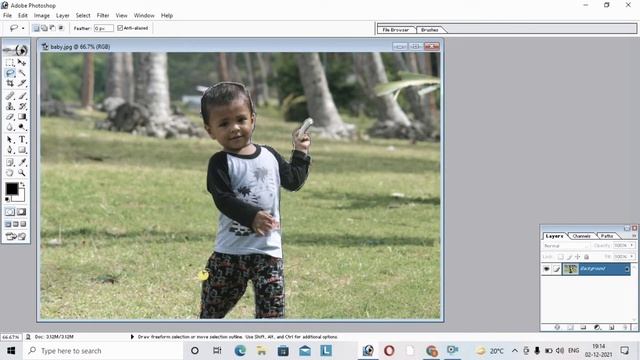640x360 pixels.
Task: Swap foreground and background colors
Action: [x=22, y=184]
